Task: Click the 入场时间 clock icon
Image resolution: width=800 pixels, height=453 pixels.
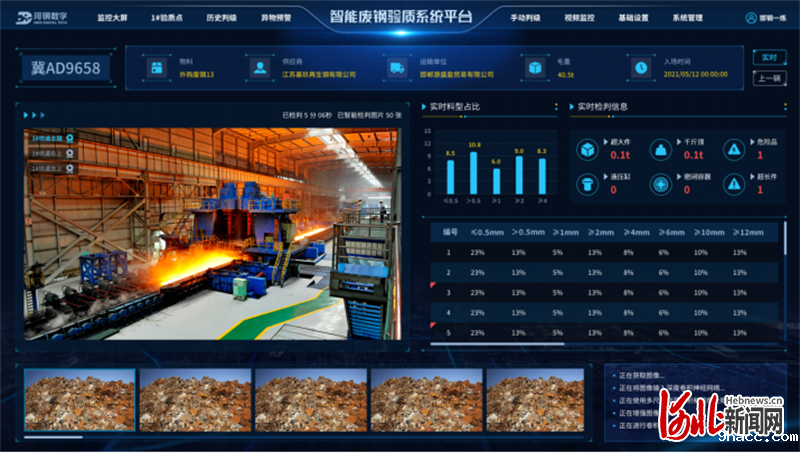Action: coord(641,68)
